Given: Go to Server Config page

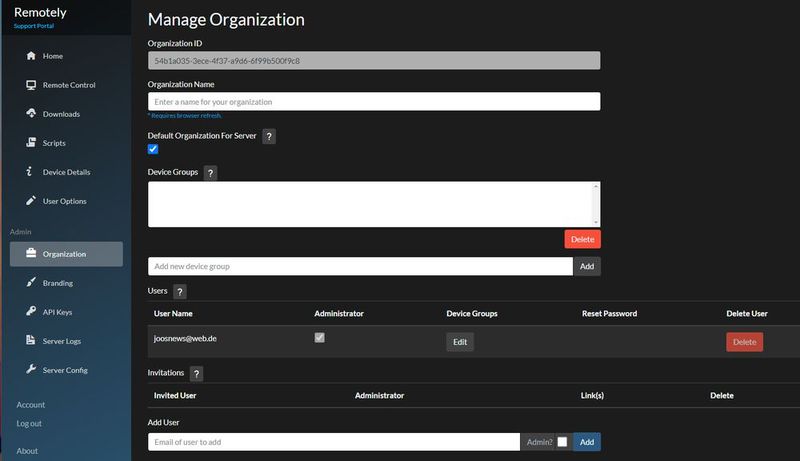Looking at the screenshot, I should pos(65,370).
